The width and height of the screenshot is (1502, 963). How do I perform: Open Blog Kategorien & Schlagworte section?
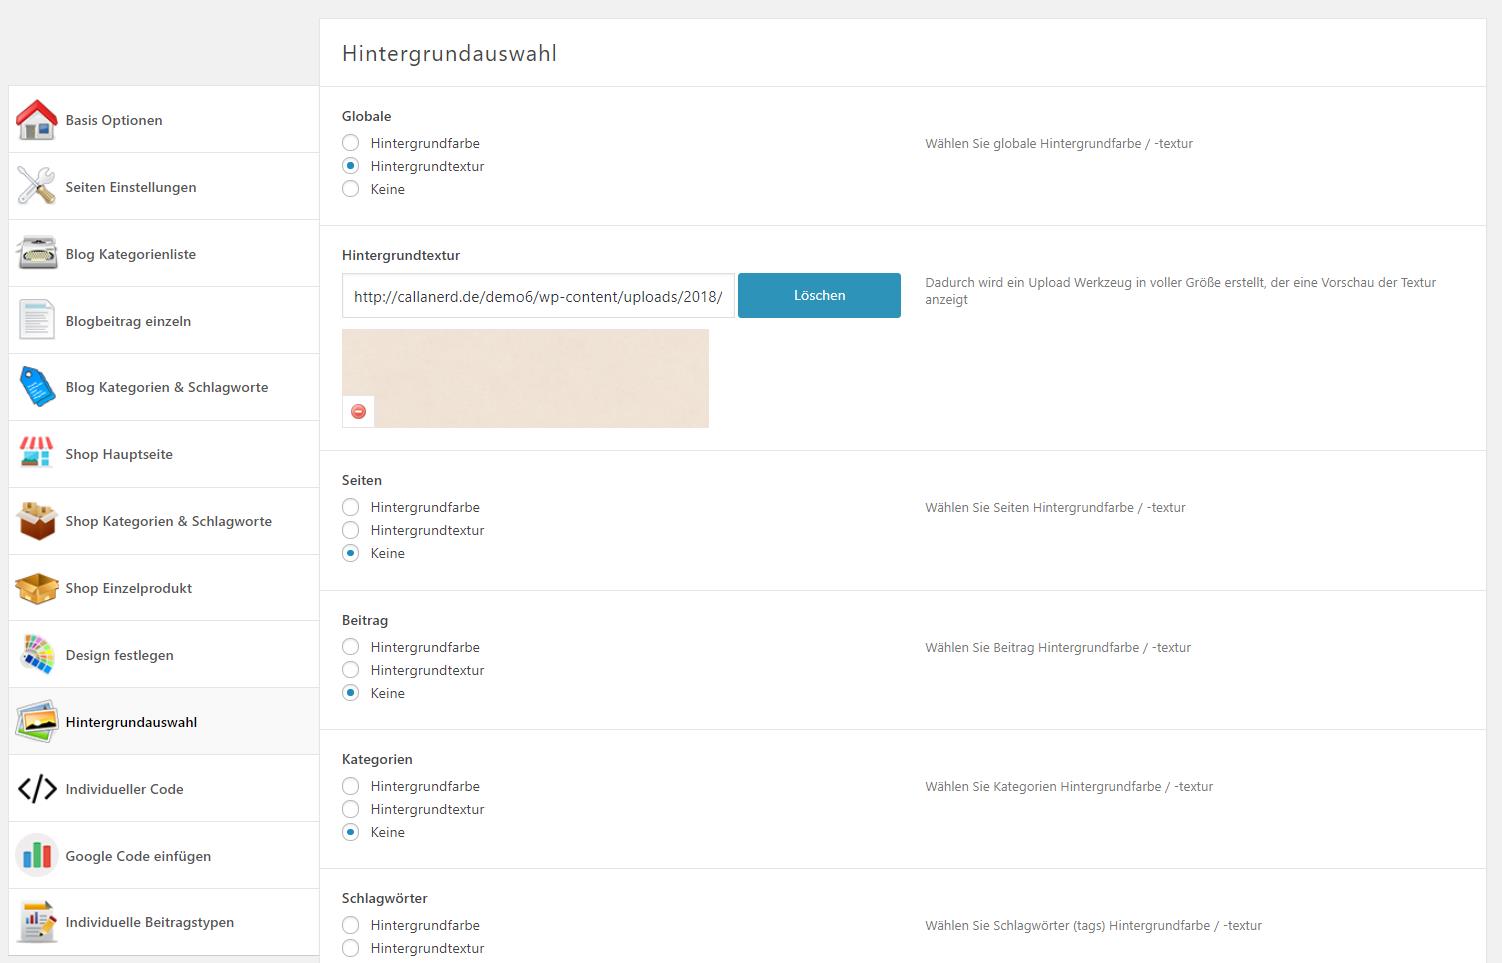pos(164,387)
